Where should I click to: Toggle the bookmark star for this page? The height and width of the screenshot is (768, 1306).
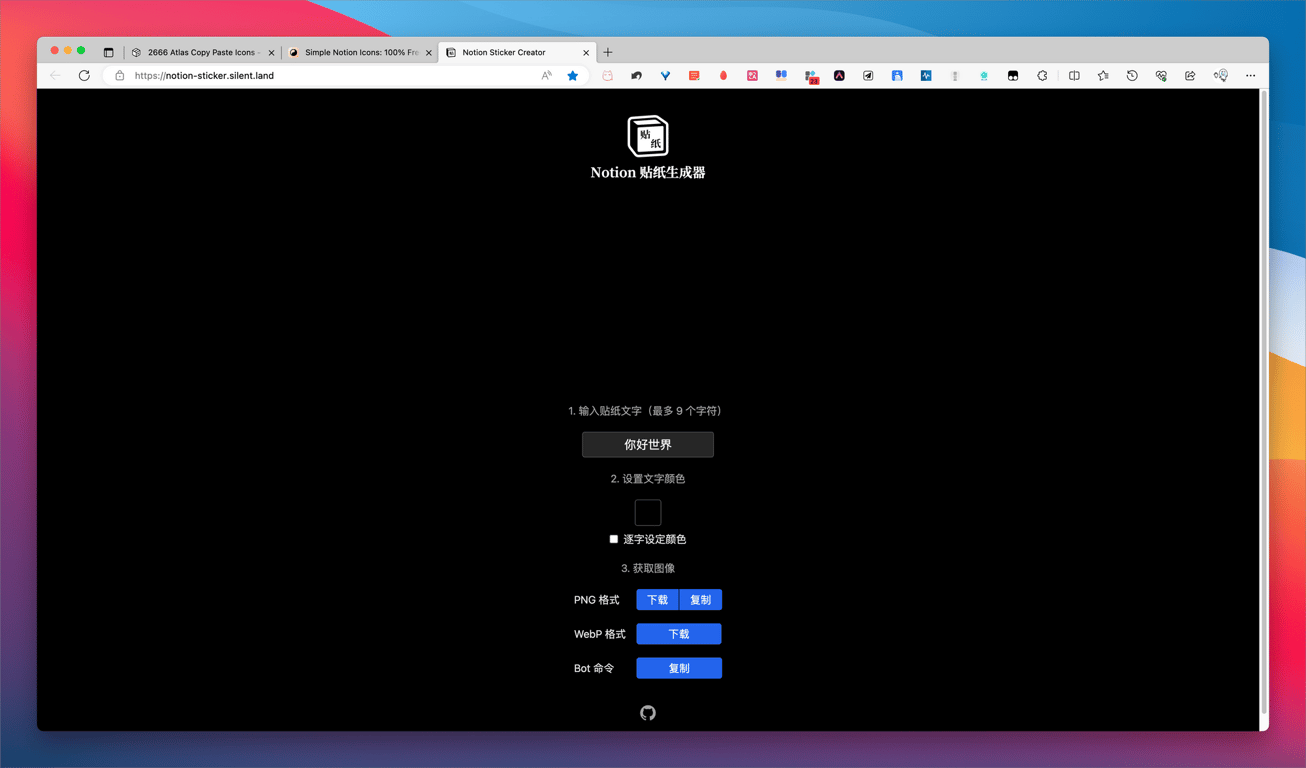pos(572,75)
